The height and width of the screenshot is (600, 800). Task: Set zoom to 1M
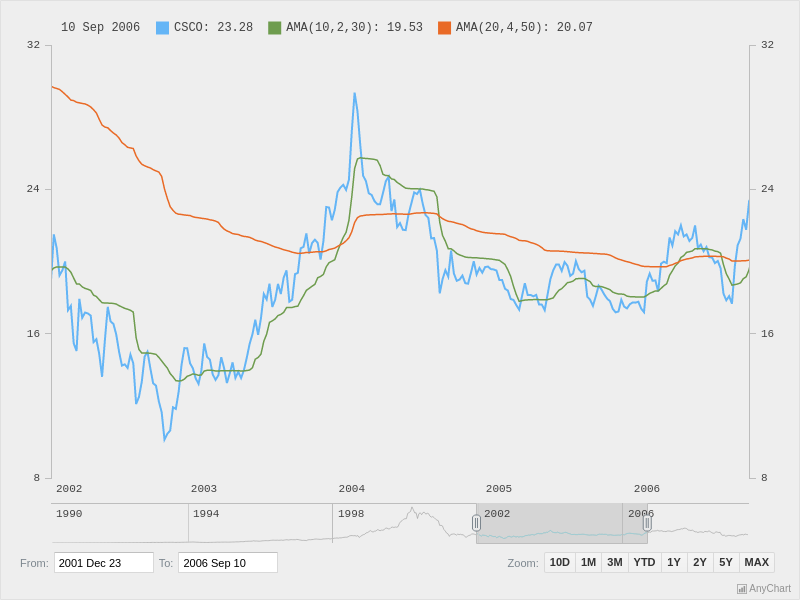pos(588,562)
